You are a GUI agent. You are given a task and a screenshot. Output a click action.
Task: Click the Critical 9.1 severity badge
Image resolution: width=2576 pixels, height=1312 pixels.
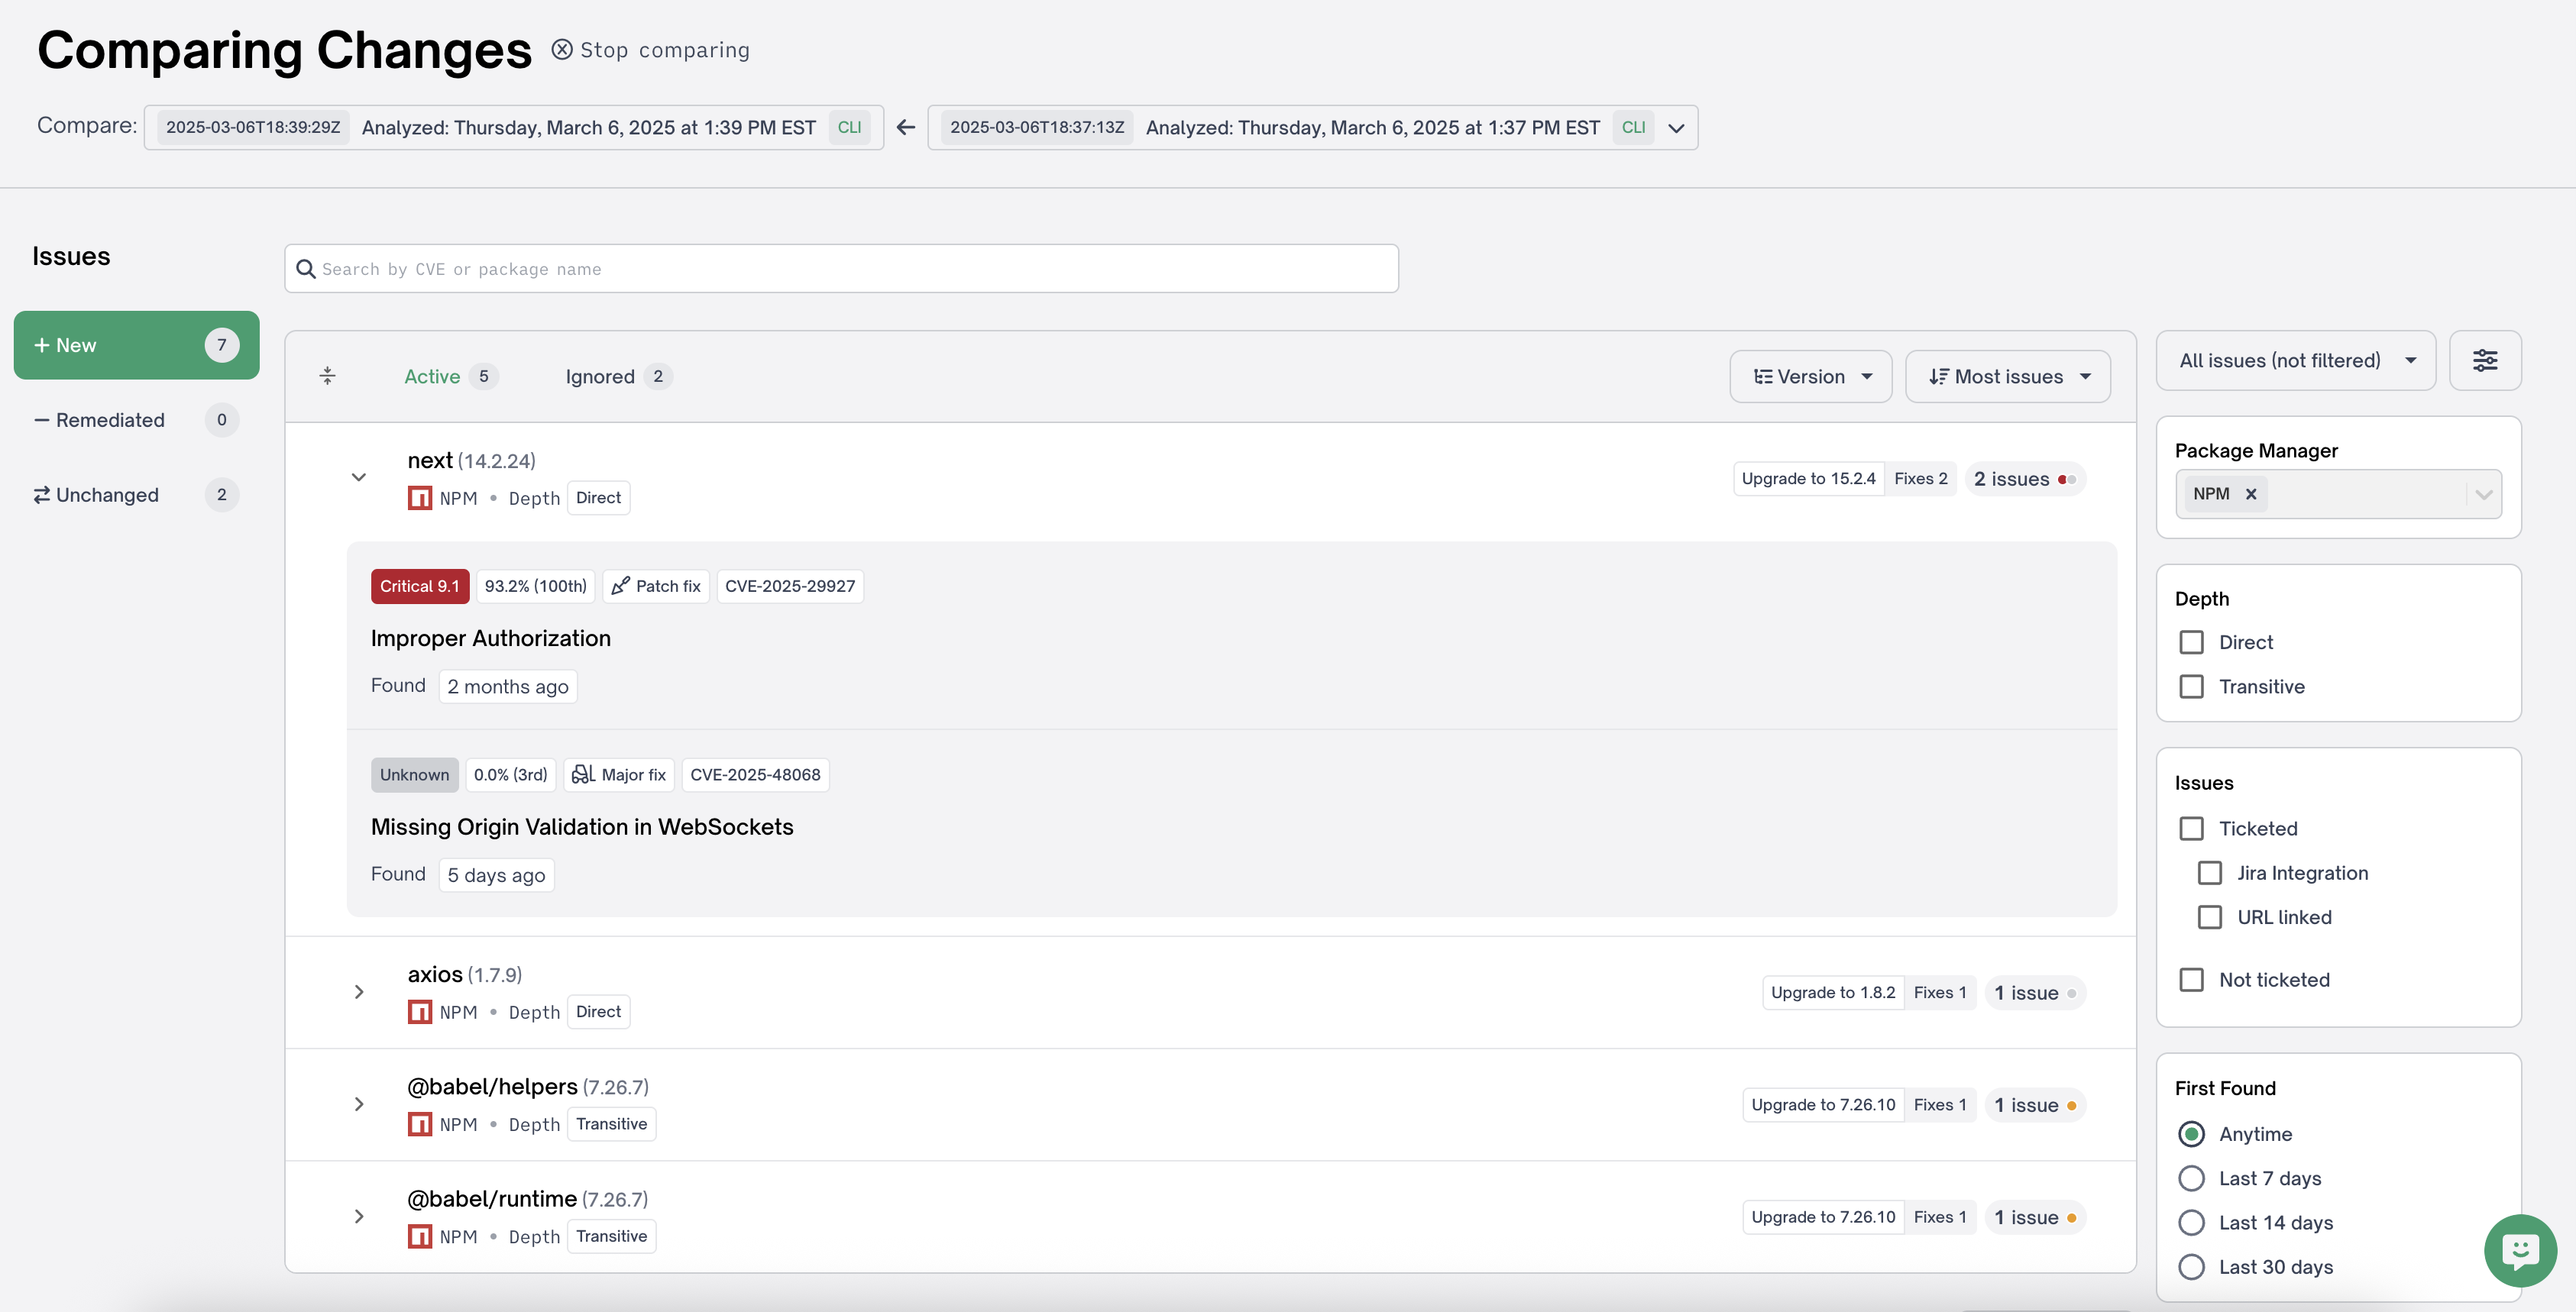tap(419, 586)
